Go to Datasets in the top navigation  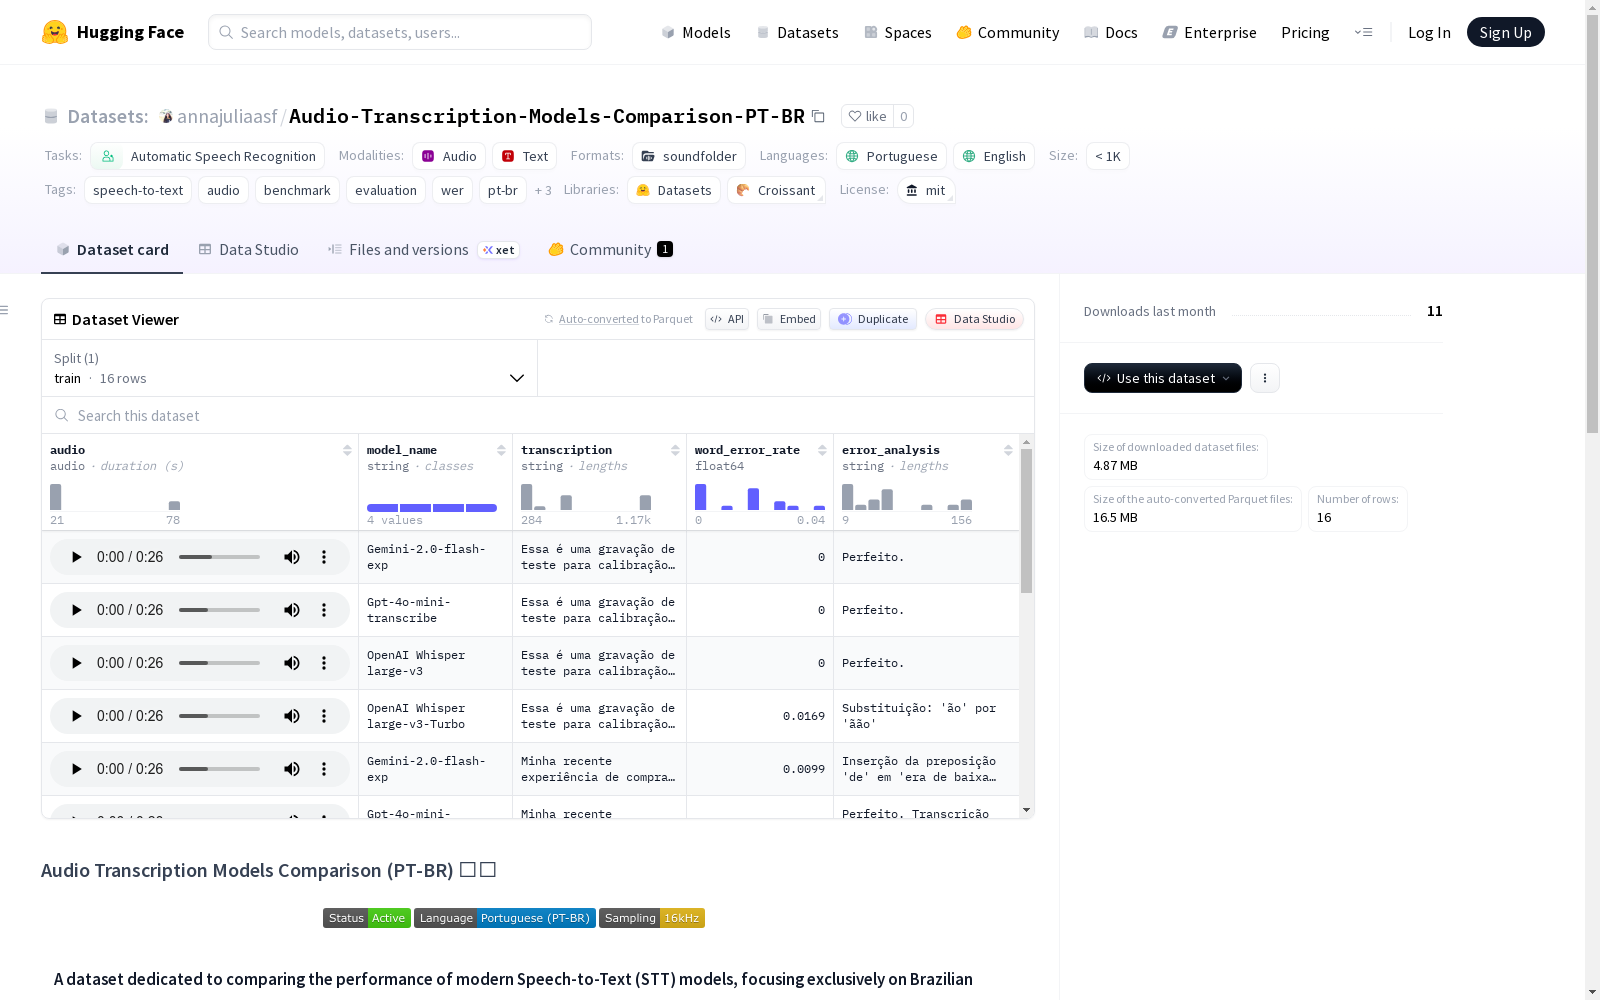click(x=797, y=32)
